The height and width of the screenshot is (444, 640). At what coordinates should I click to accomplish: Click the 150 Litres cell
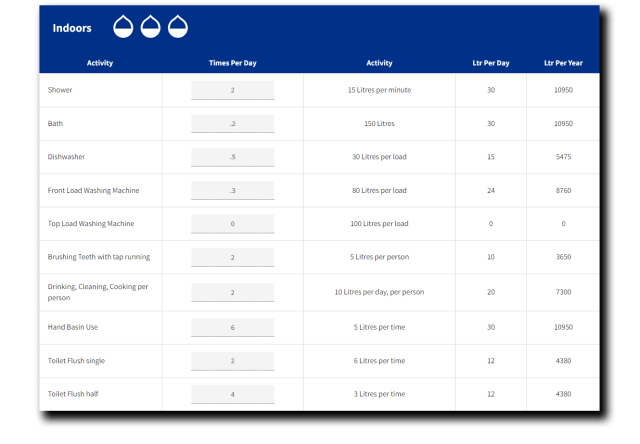(x=380, y=123)
